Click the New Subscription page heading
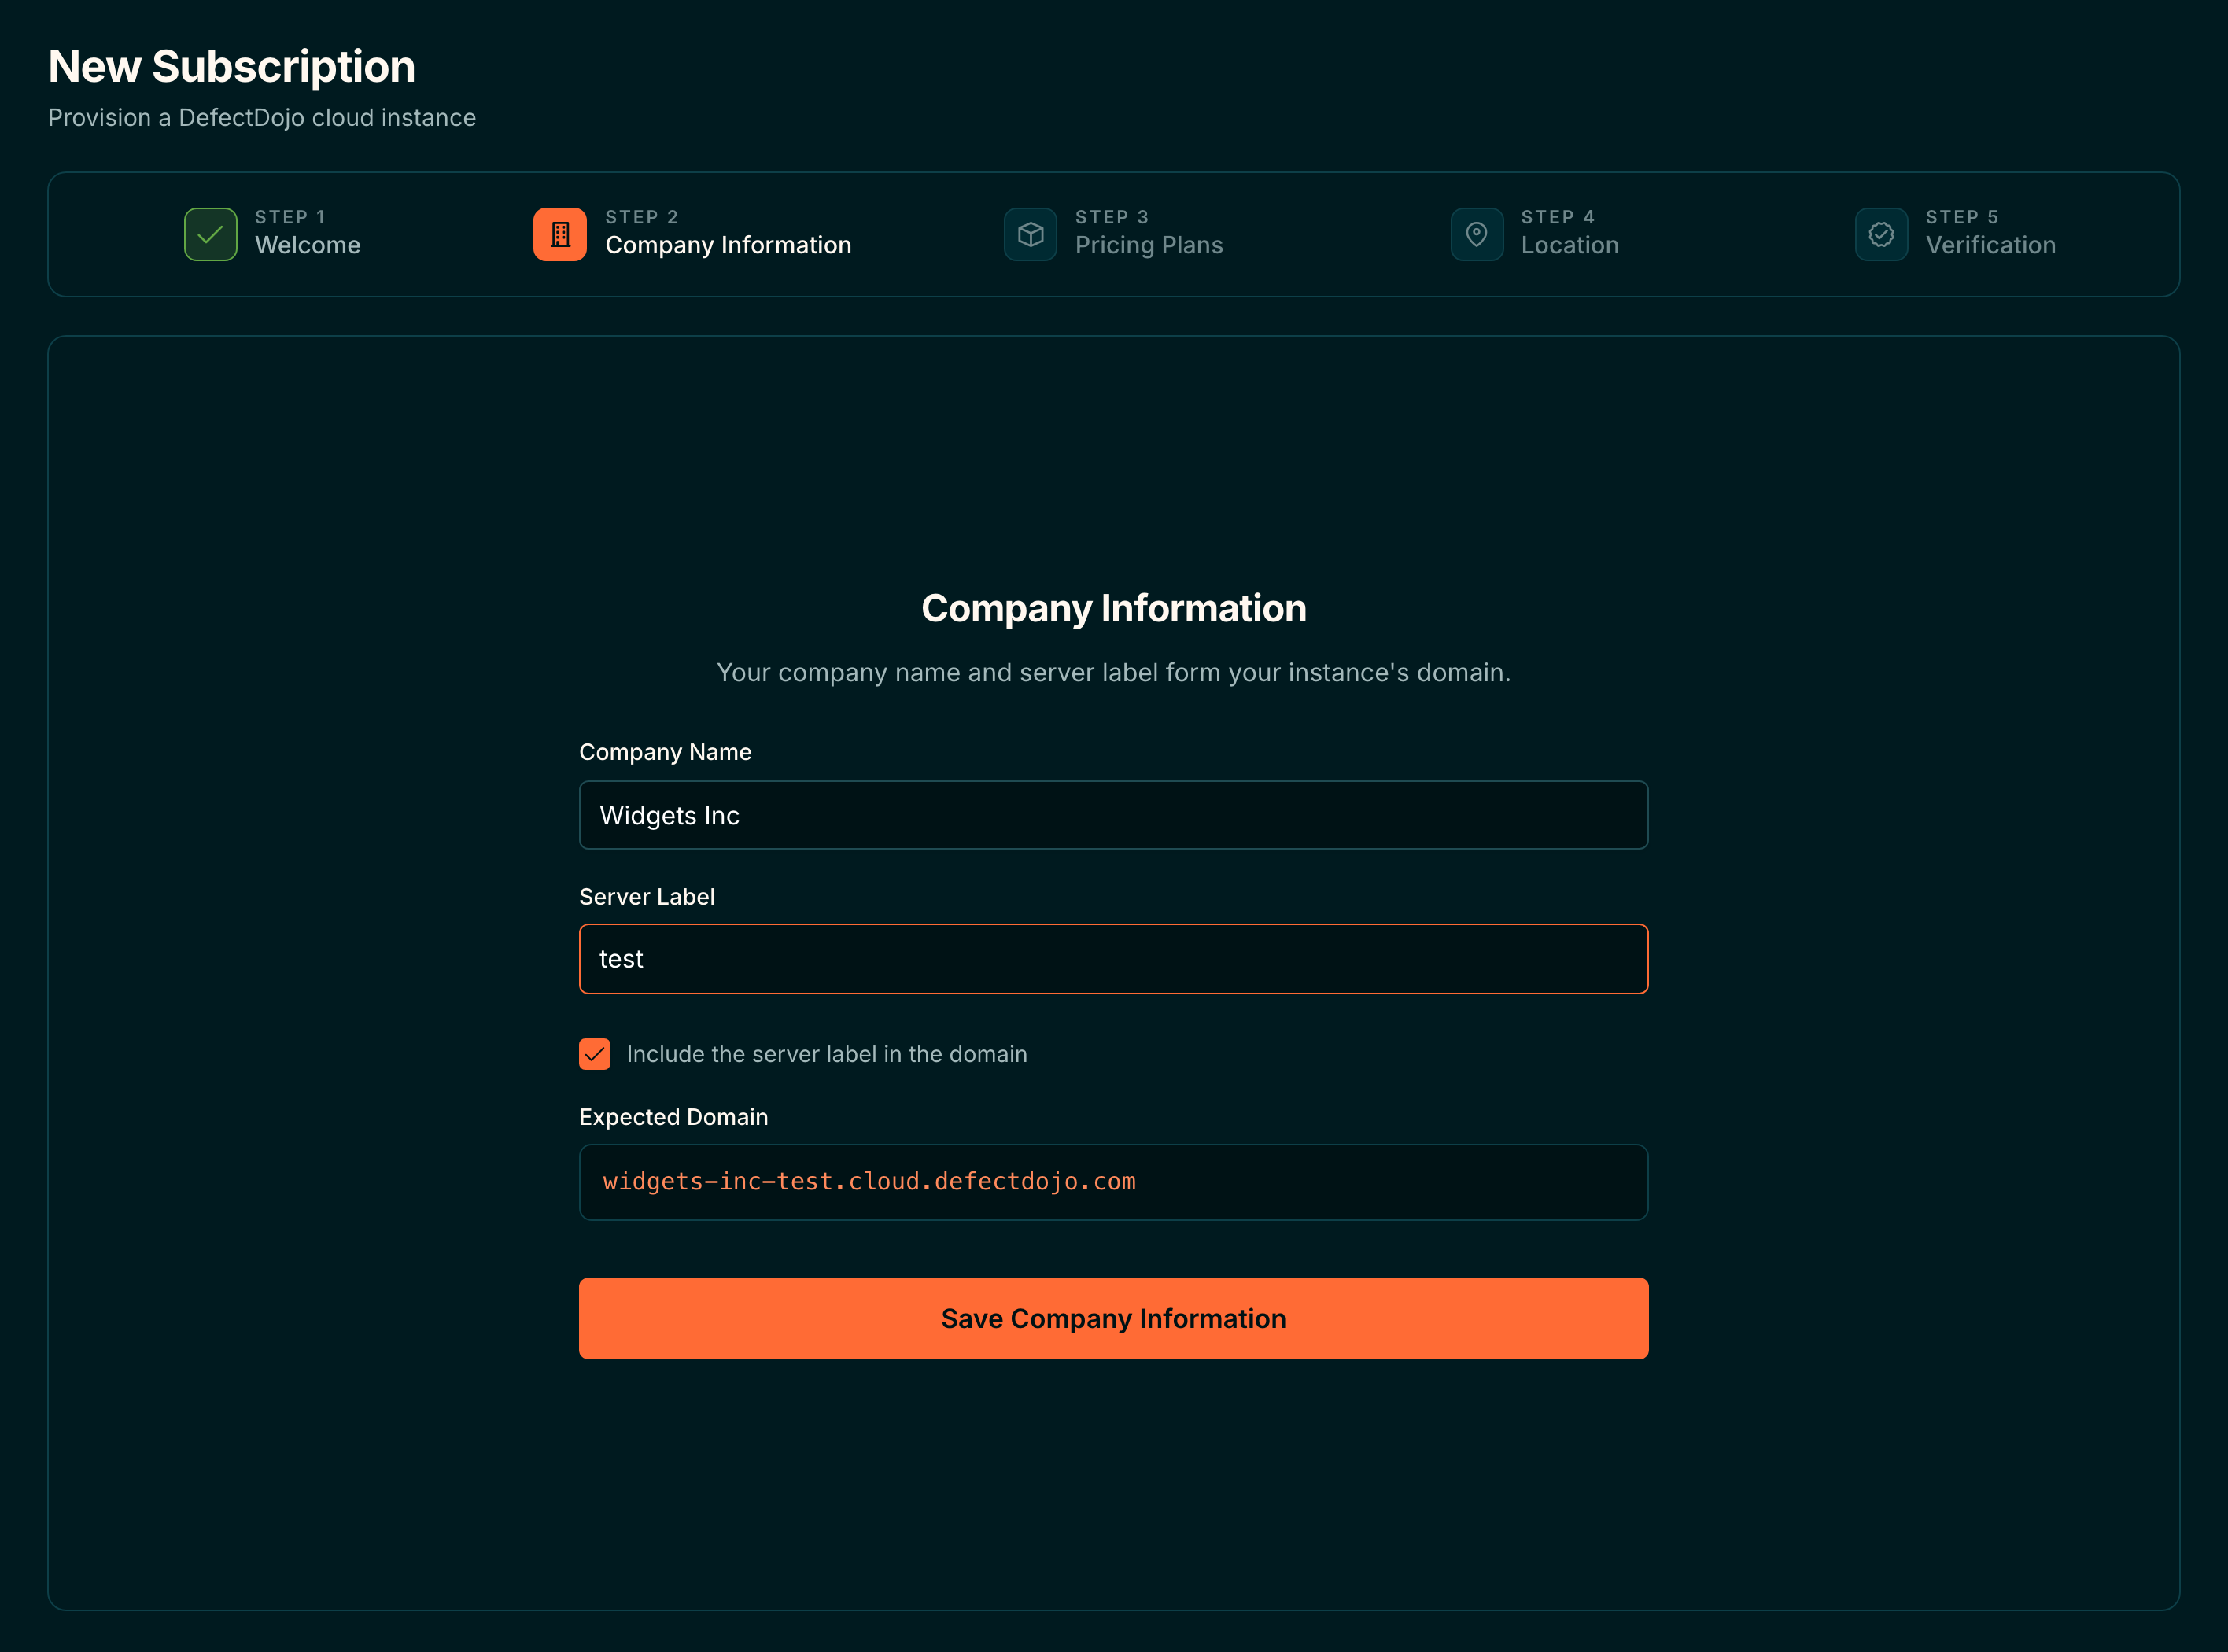The width and height of the screenshot is (2228, 1652). [232, 67]
